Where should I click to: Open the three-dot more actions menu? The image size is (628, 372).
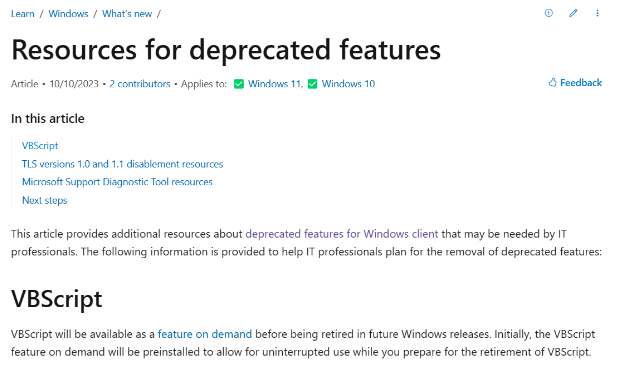coord(597,13)
